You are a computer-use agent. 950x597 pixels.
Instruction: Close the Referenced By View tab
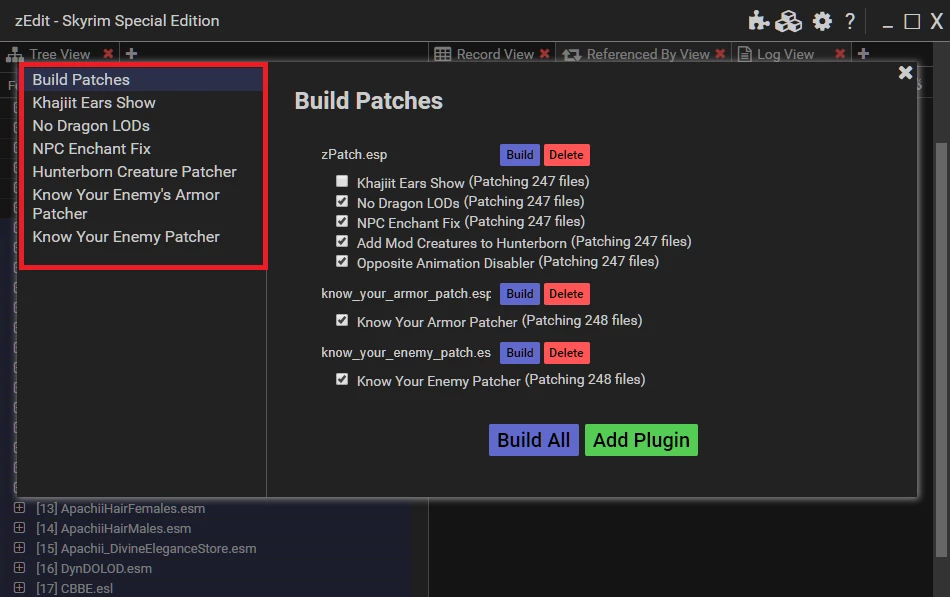(x=720, y=53)
